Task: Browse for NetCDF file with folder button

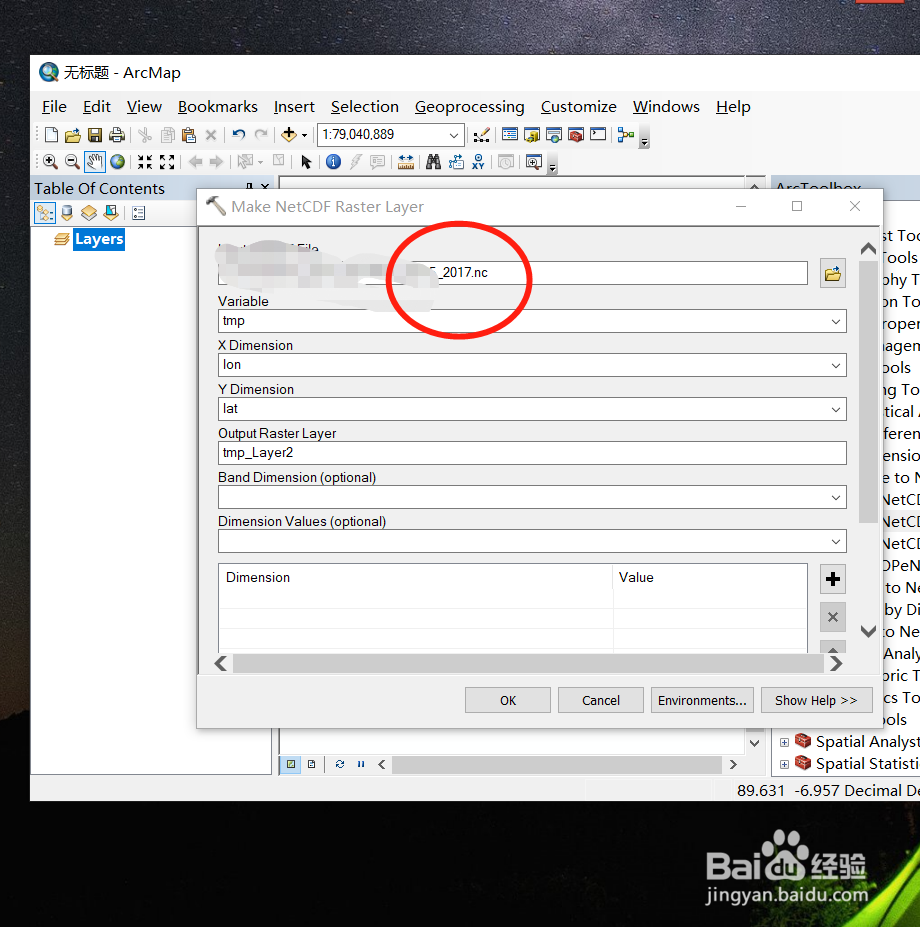Action: (x=832, y=273)
